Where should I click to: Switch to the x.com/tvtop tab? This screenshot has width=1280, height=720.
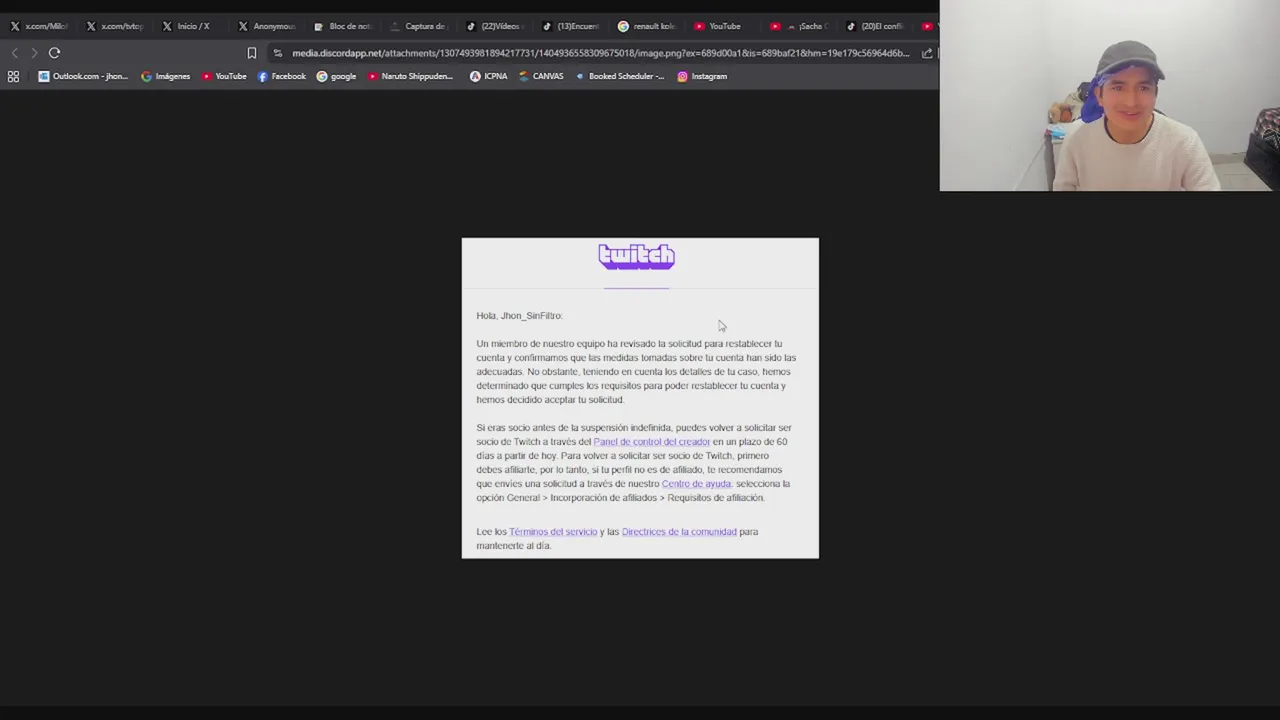(x=114, y=26)
